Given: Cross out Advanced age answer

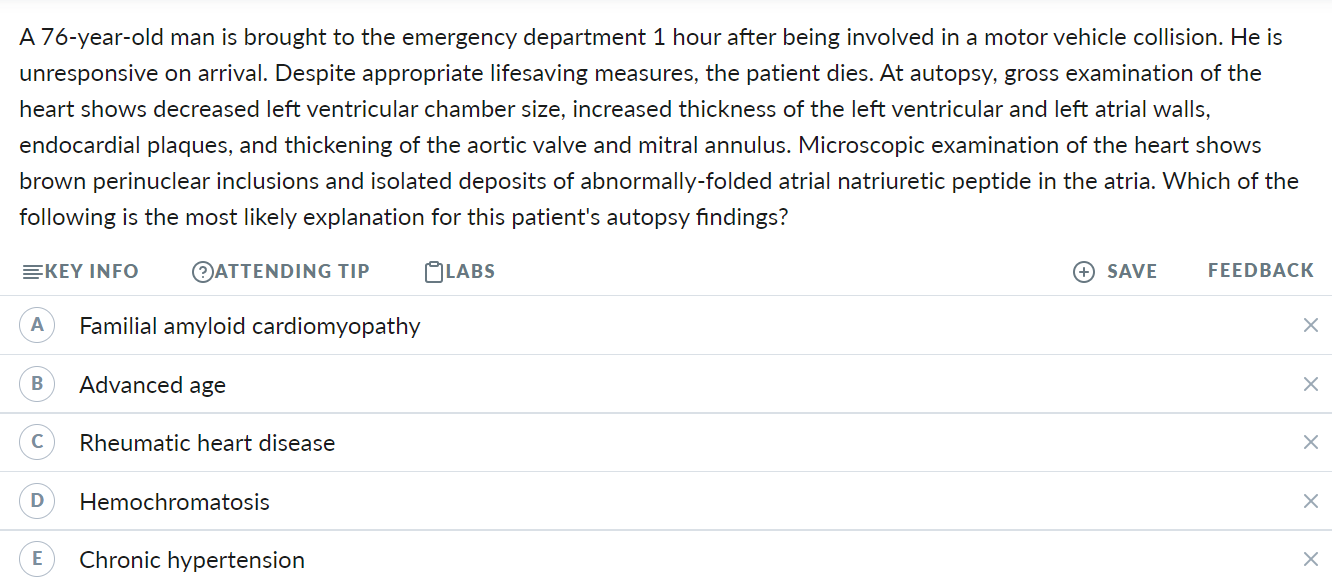Looking at the screenshot, I should point(1311,384).
